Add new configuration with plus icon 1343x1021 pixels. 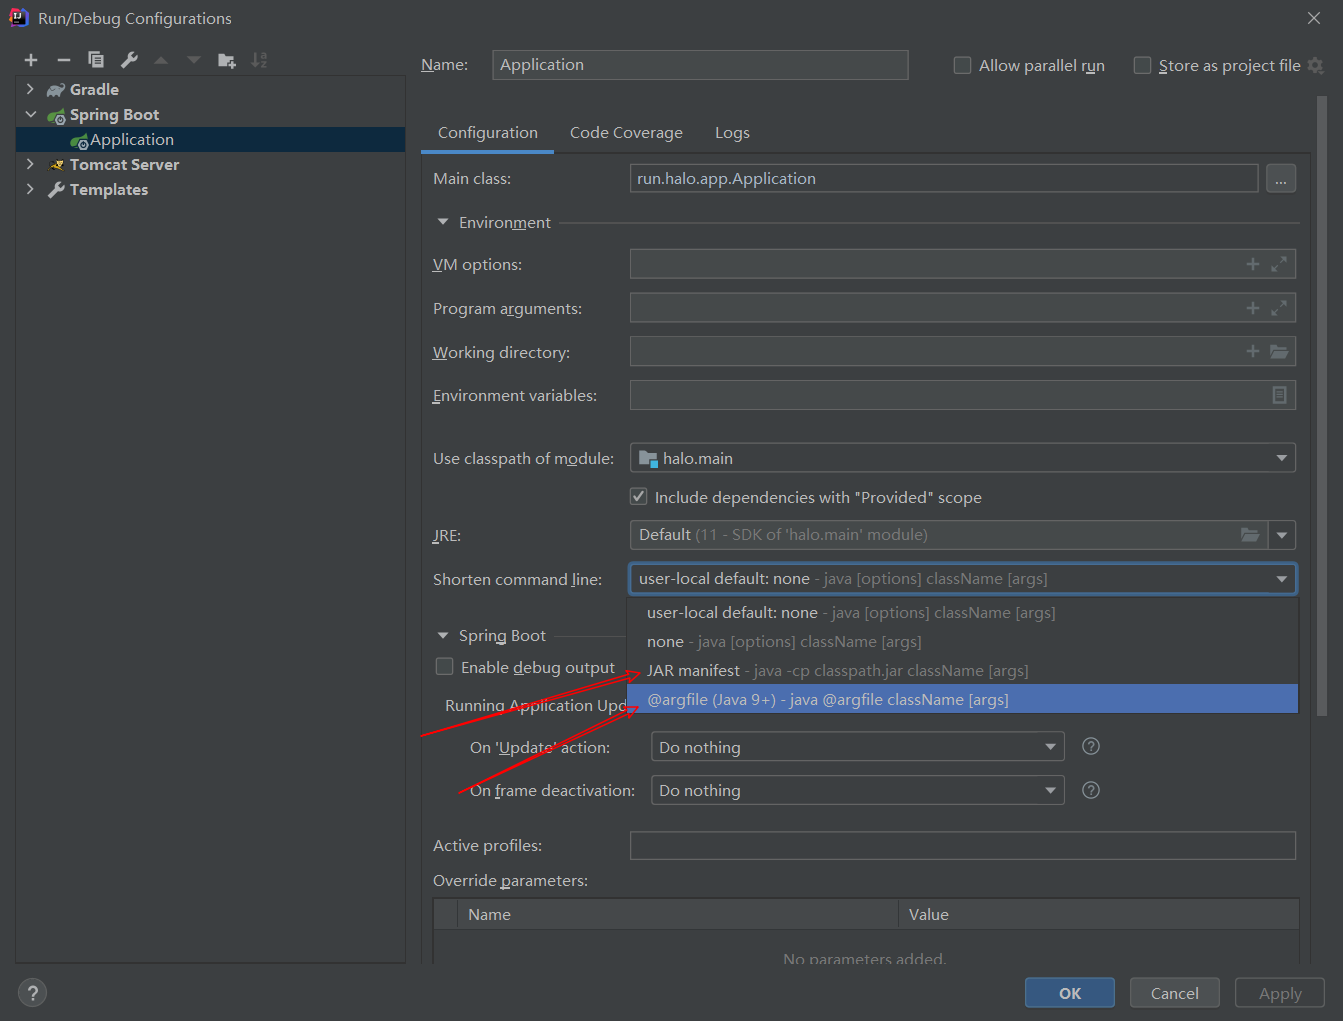click(x=31, y=60)
